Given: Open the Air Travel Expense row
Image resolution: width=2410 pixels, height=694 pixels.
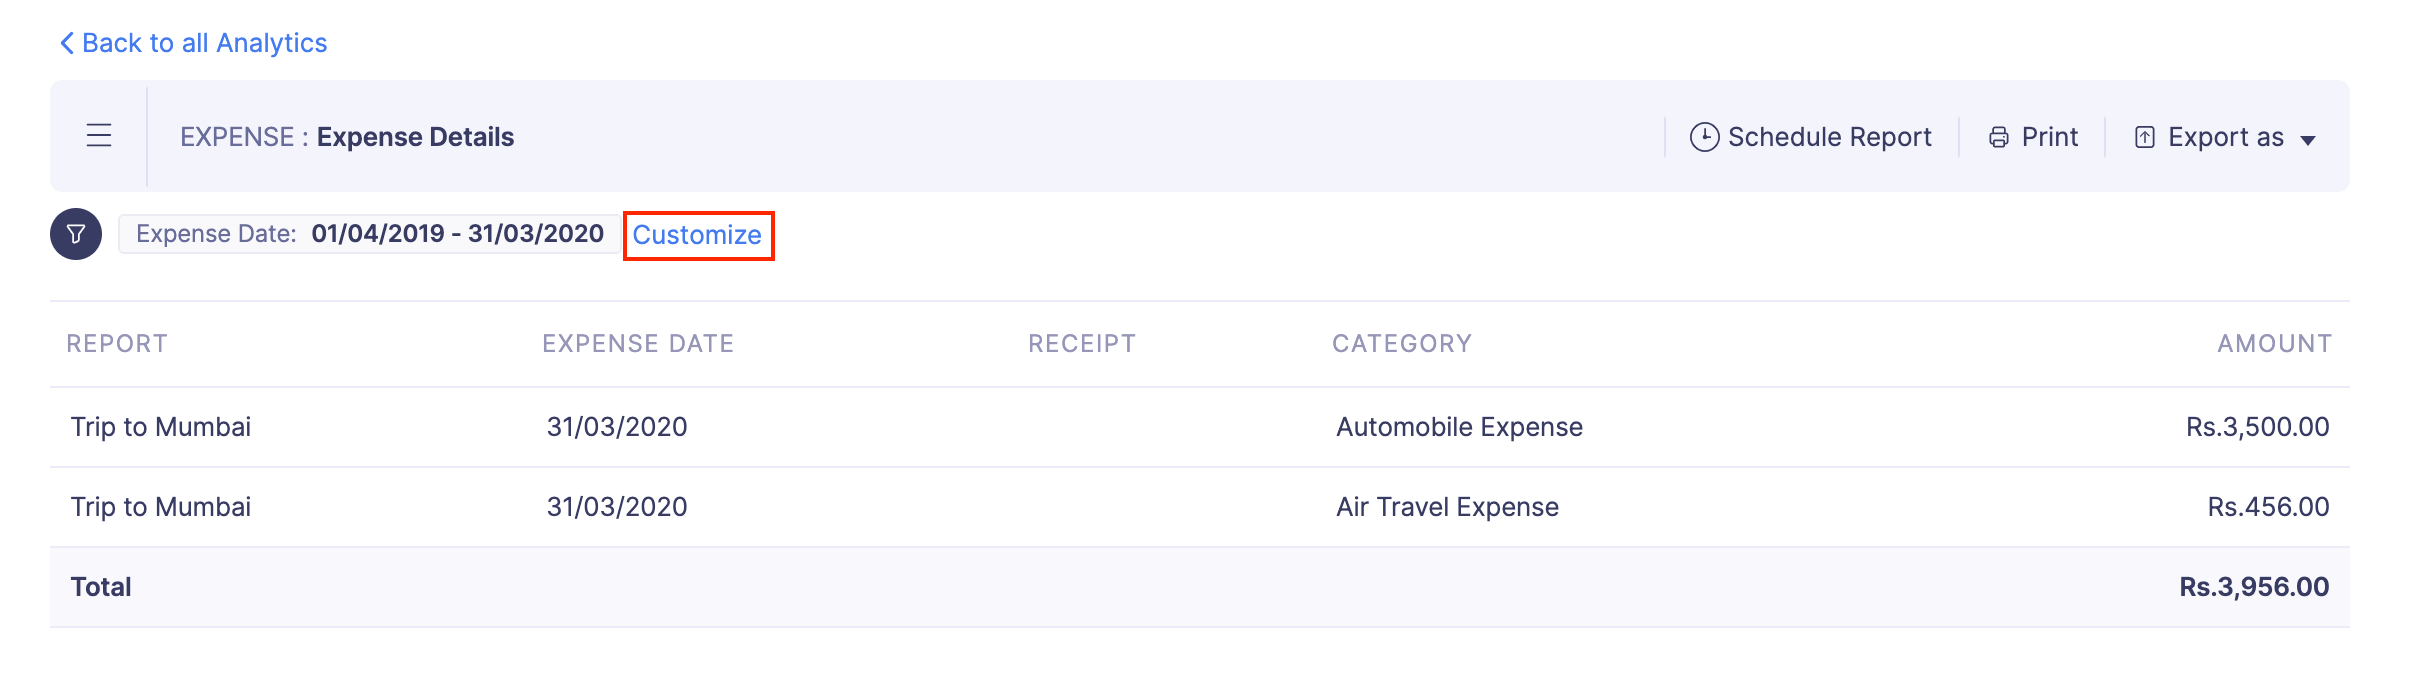Looking at the screenshot, I should (1447, 507).
